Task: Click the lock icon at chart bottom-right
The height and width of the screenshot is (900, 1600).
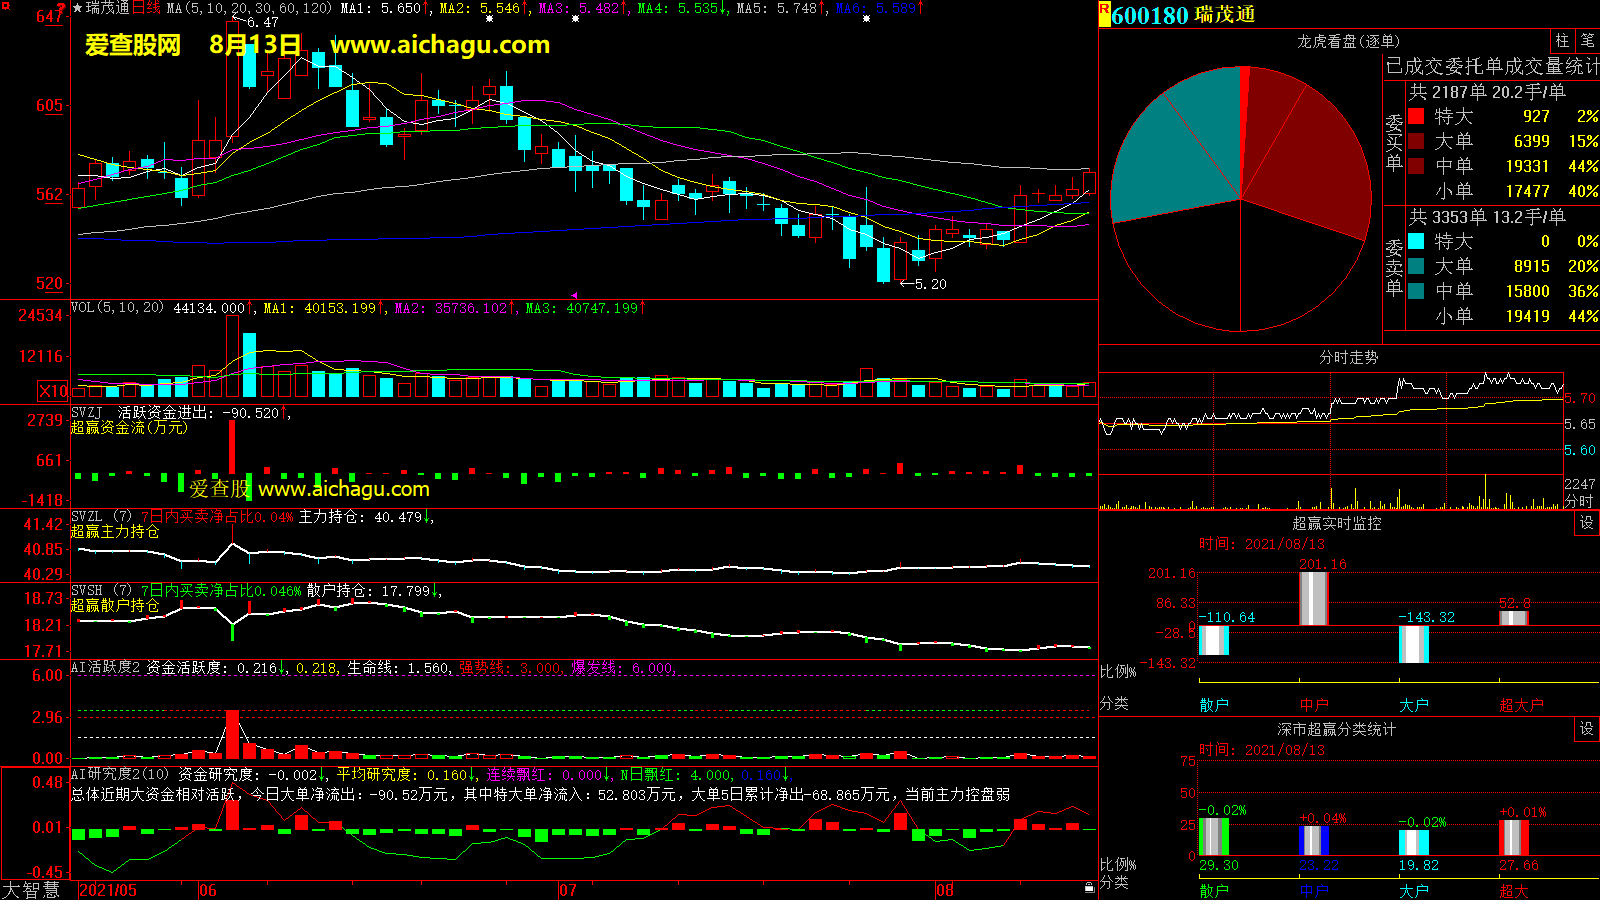Action: 1089,887
